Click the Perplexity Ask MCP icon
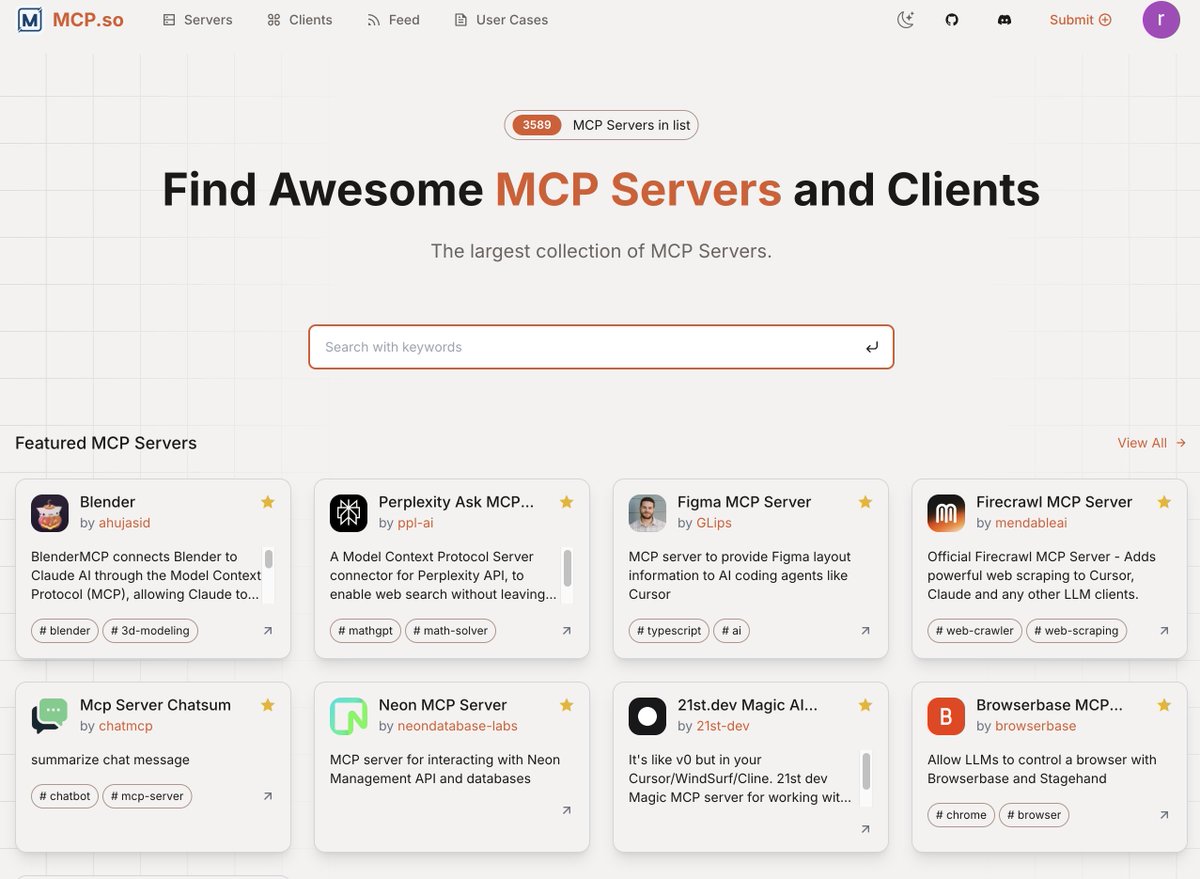 349,513
